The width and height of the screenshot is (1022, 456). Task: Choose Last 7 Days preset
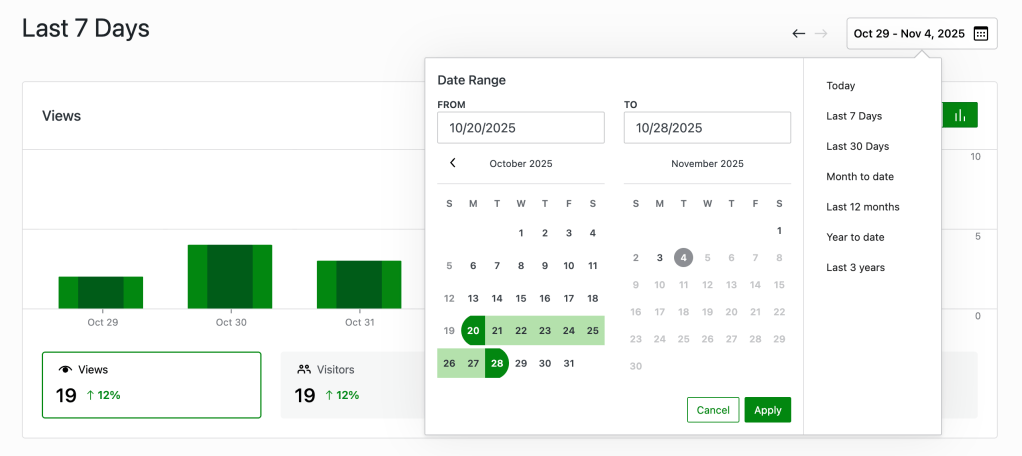(x=854, y=116)
